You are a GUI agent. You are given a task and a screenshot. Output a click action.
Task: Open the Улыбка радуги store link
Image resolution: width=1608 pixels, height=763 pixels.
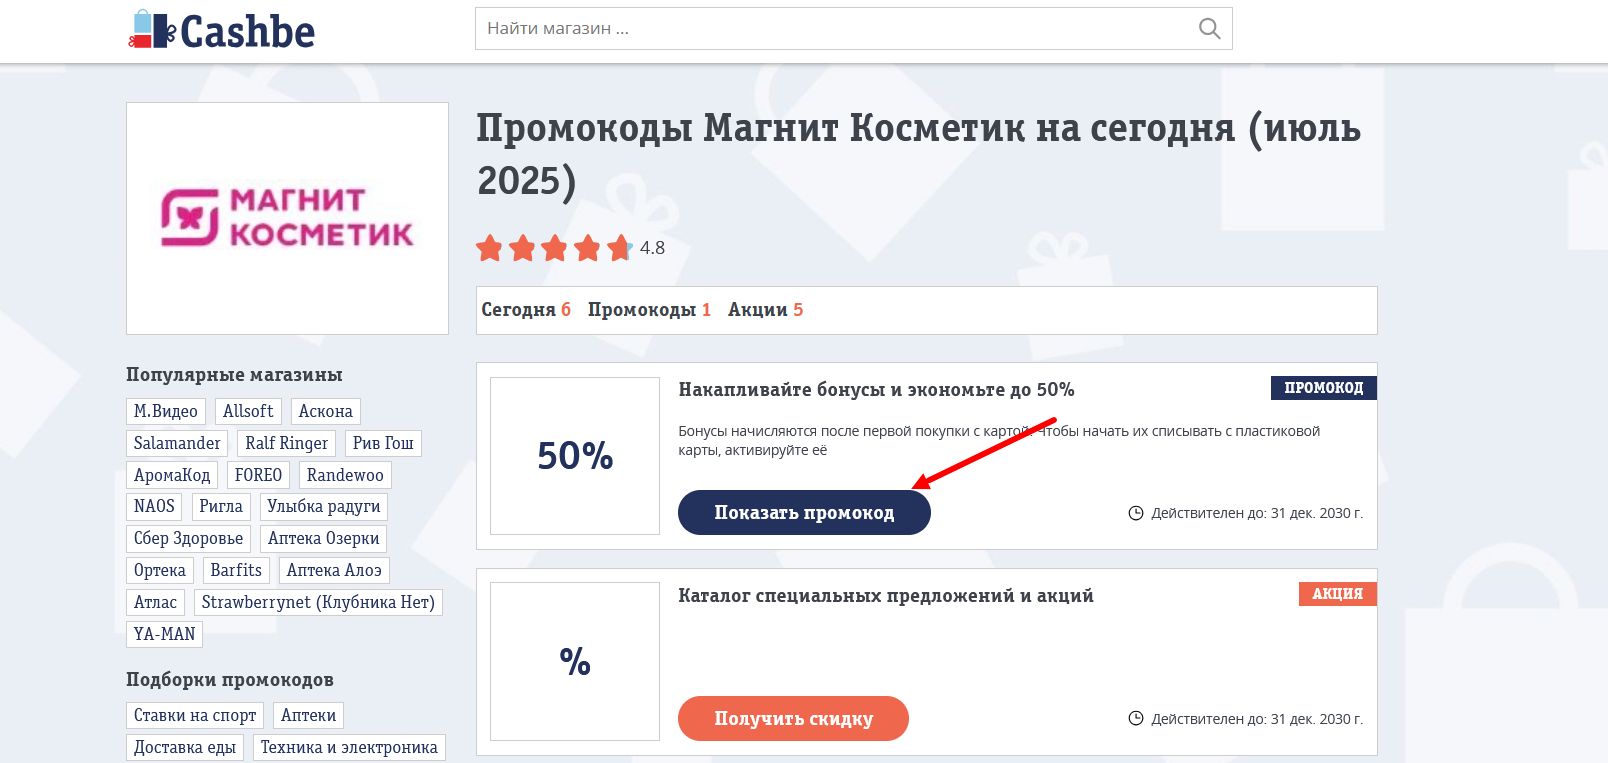(324, 506)
